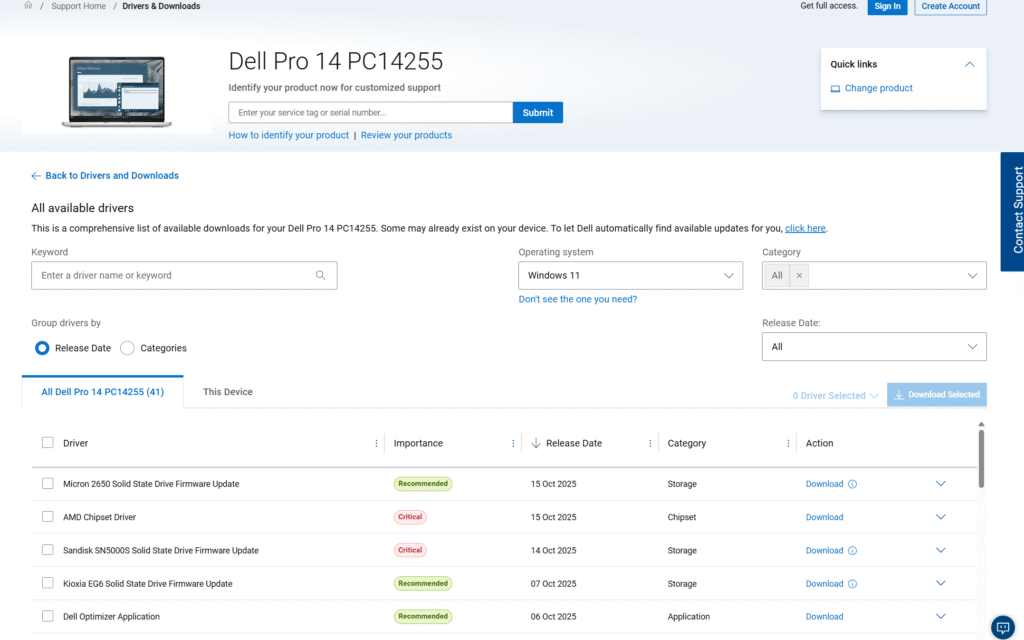Click the Driver column options menu icon

pos(376,443)
